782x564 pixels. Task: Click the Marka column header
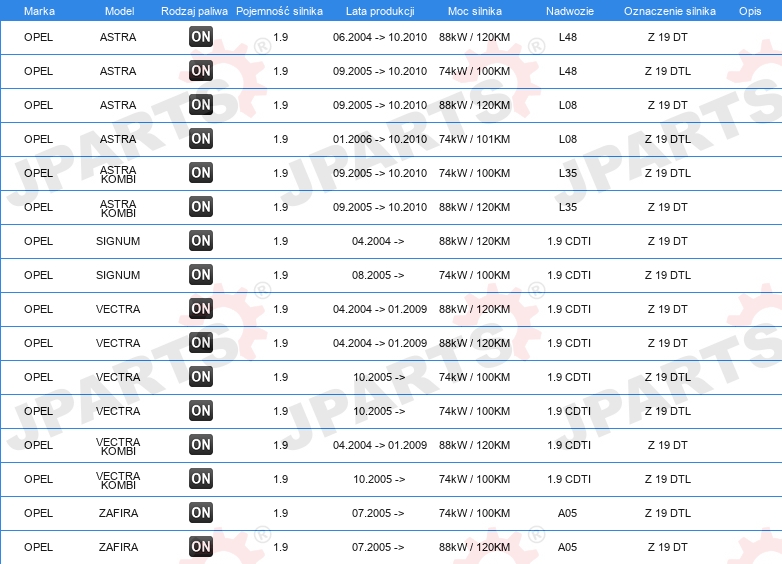(x=39, y=11)
